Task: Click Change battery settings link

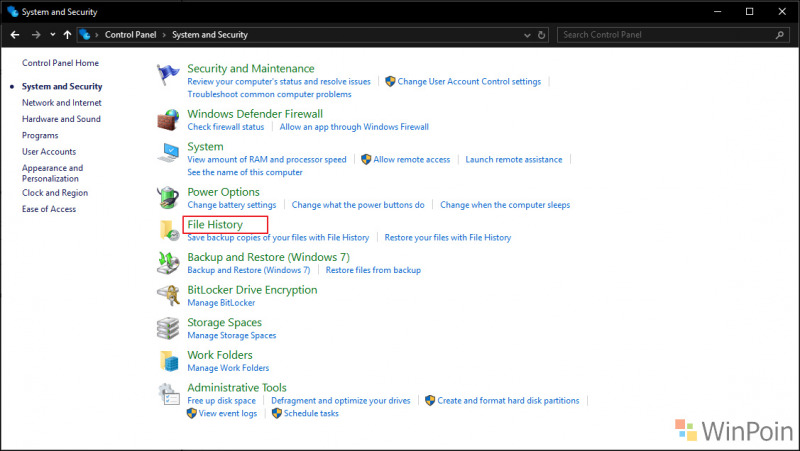Action: click(232, 205)
